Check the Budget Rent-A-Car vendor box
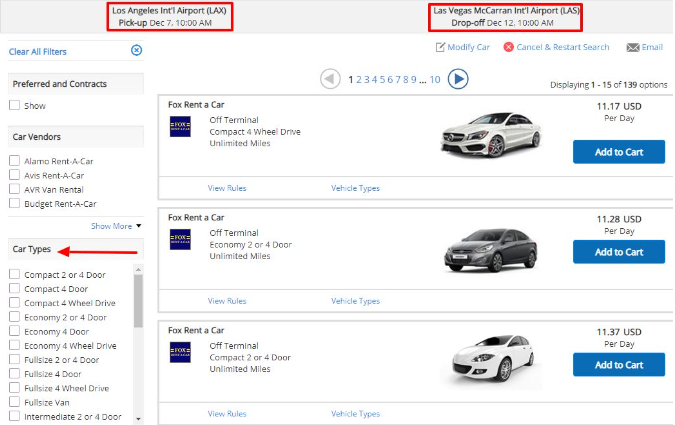This screenshot has width=675, height=425. coord(14,203)
